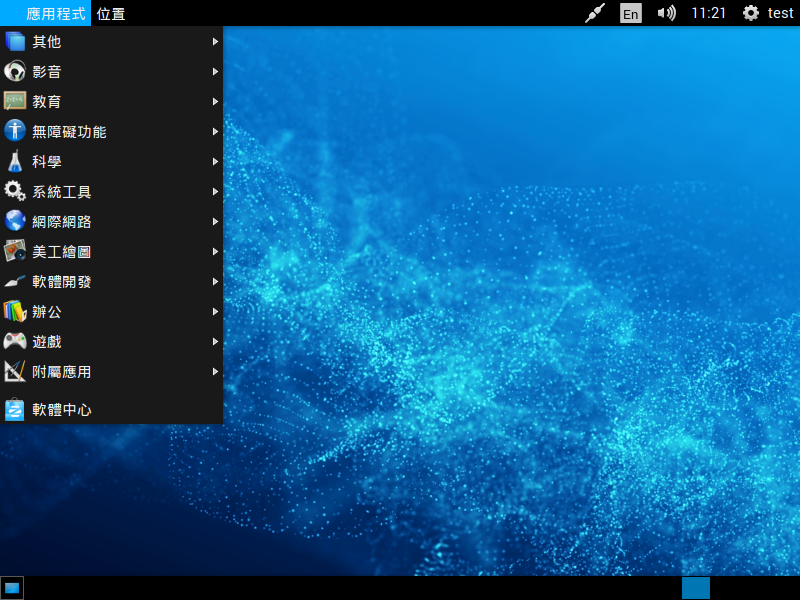800x600 pixels.
Task: Click the 附屬應用 accessories icon
Action: (15, 371)
